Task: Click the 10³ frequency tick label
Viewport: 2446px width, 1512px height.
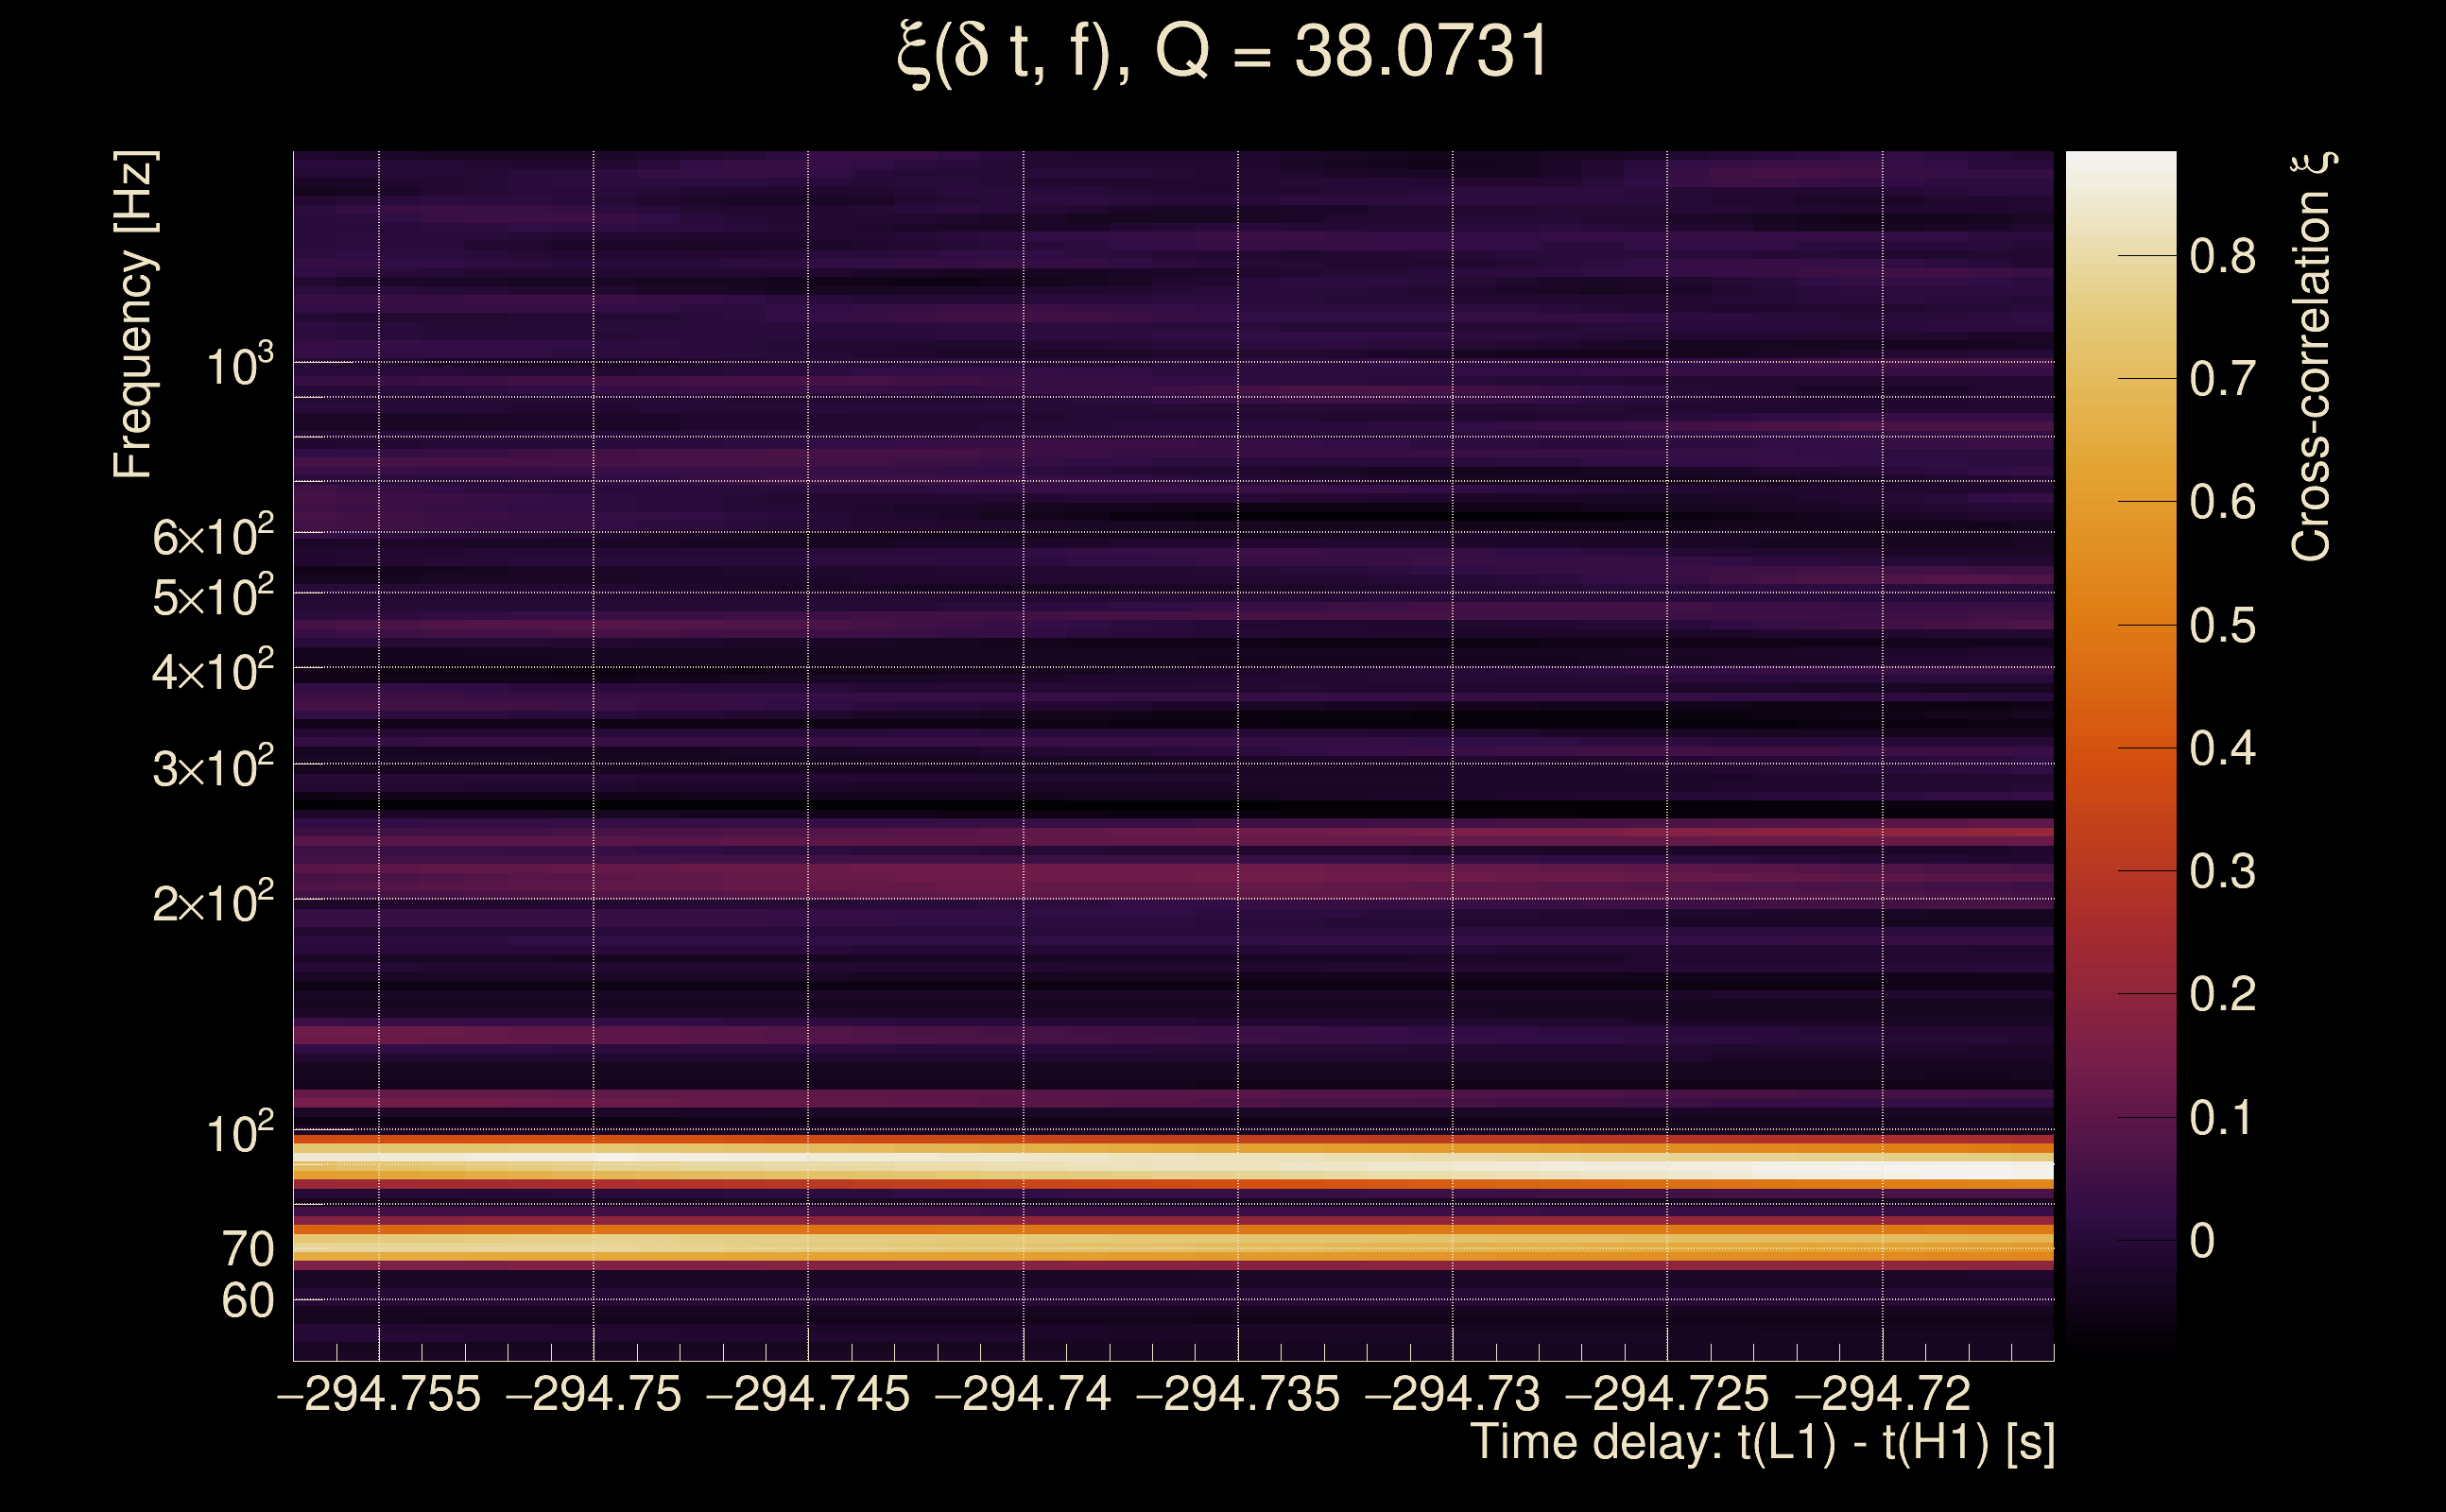Action: (x=239, y=366)
